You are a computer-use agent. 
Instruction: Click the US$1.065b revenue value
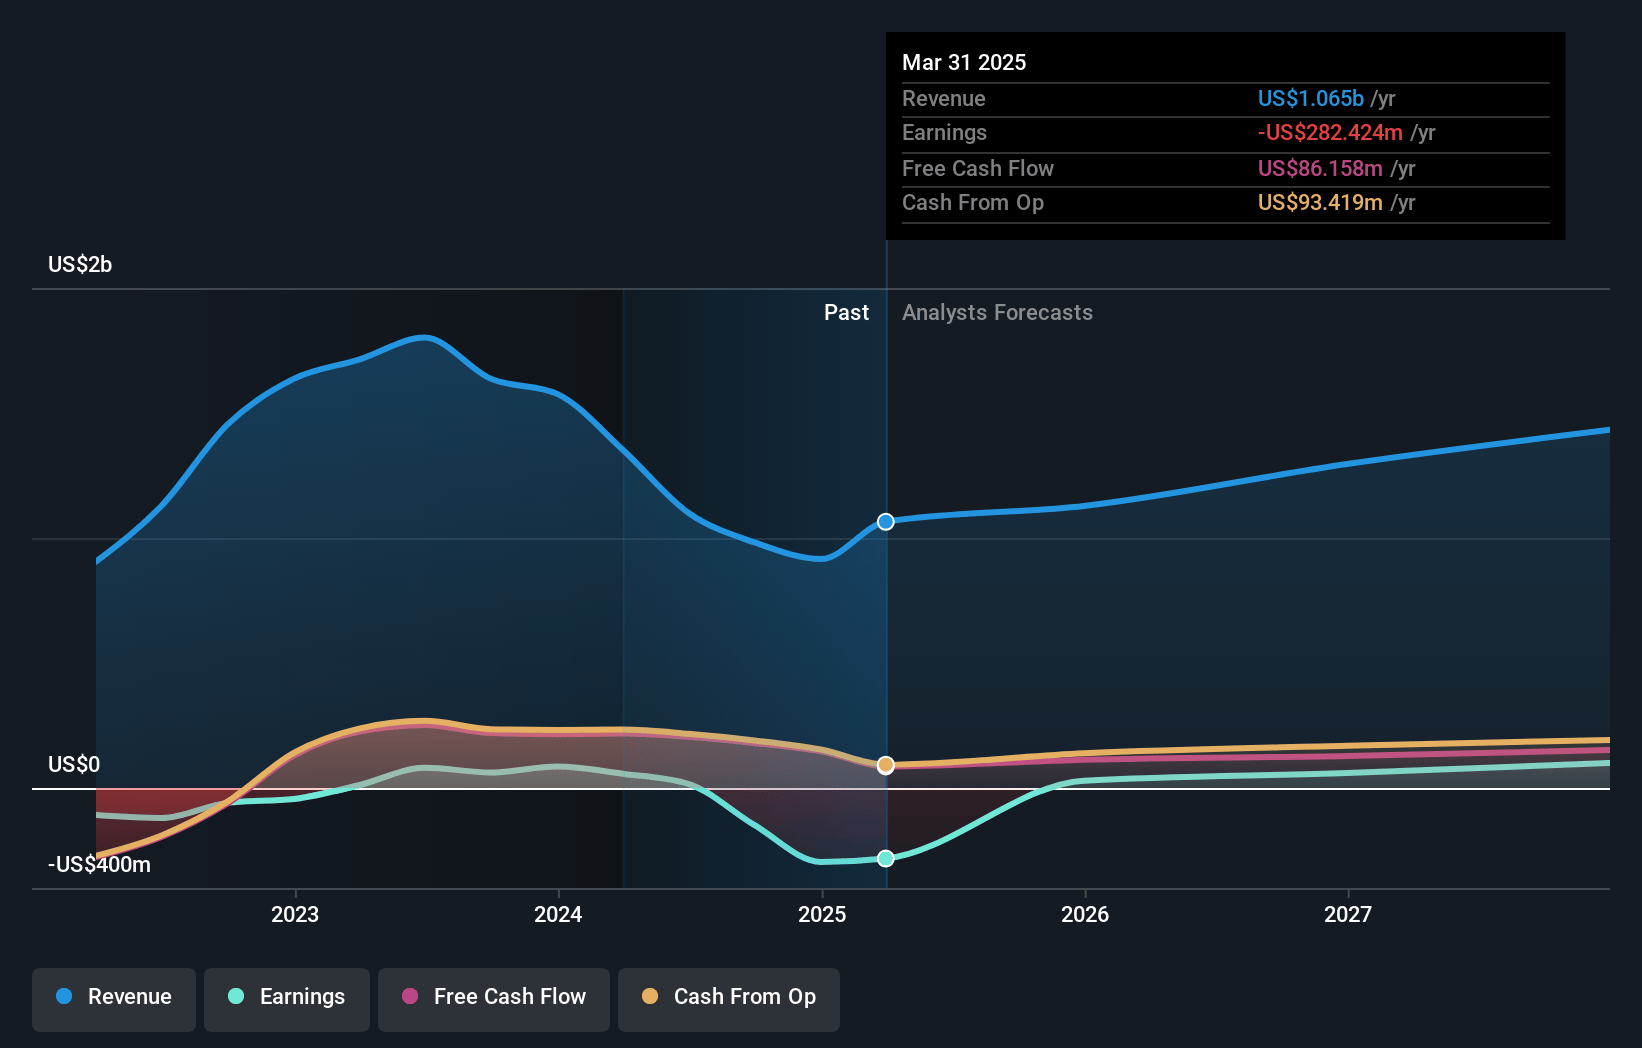click(1311, 98)
